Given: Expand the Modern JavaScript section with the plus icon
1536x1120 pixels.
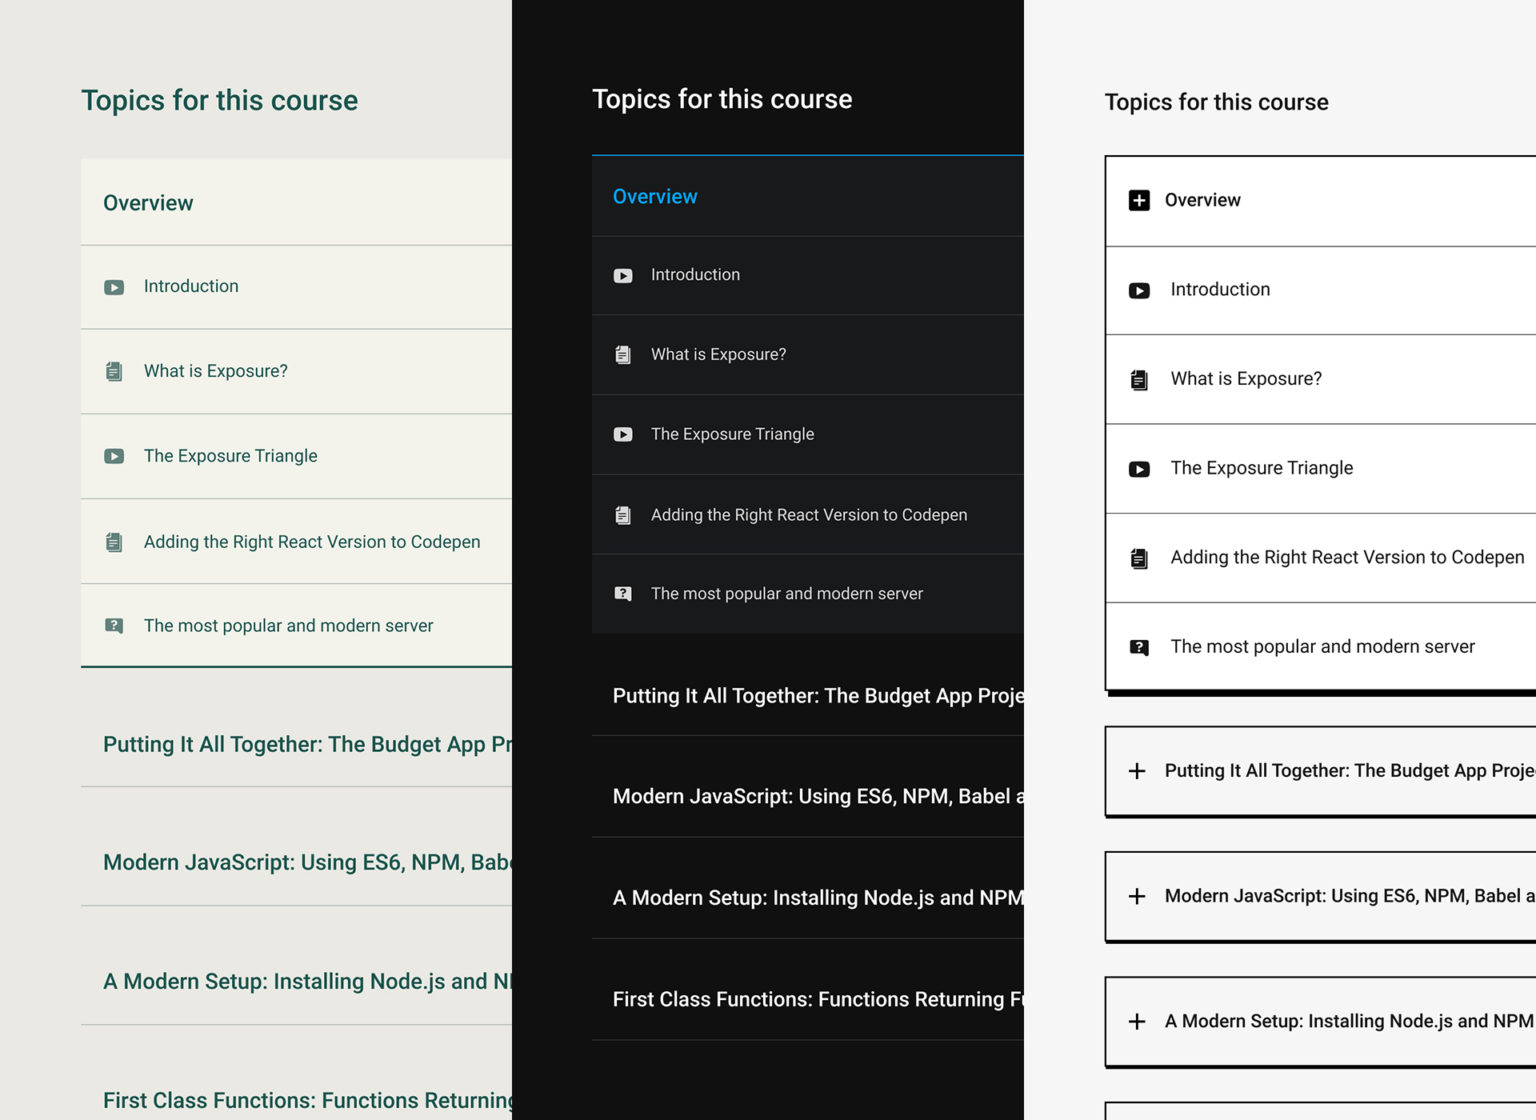Looking at the screenshot, I should coord(1136,896).
